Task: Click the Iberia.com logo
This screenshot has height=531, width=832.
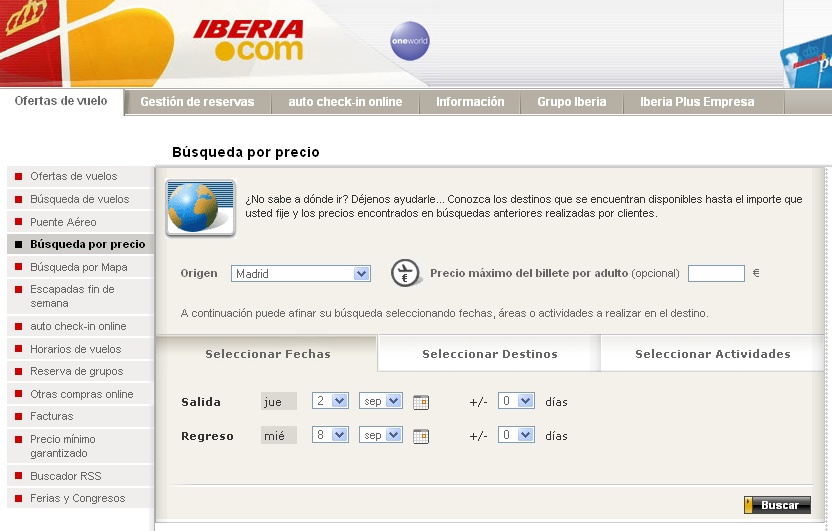Action: pyautogui.click(x=248, y=40)
